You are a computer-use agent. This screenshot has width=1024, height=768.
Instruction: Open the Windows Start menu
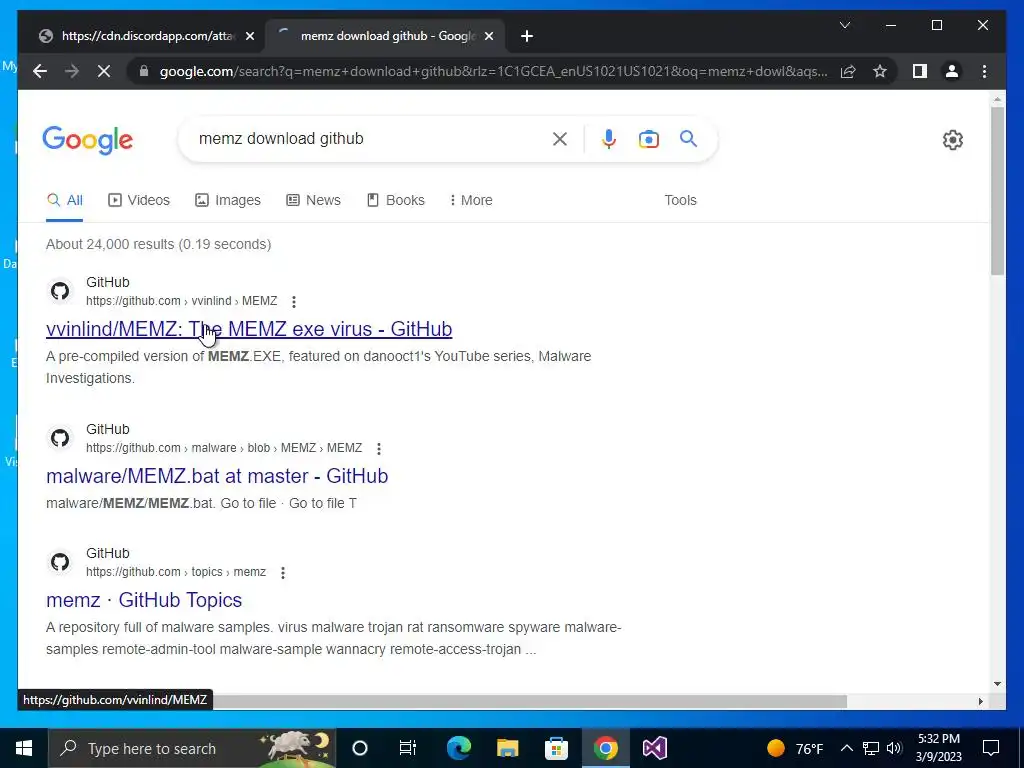24,748
